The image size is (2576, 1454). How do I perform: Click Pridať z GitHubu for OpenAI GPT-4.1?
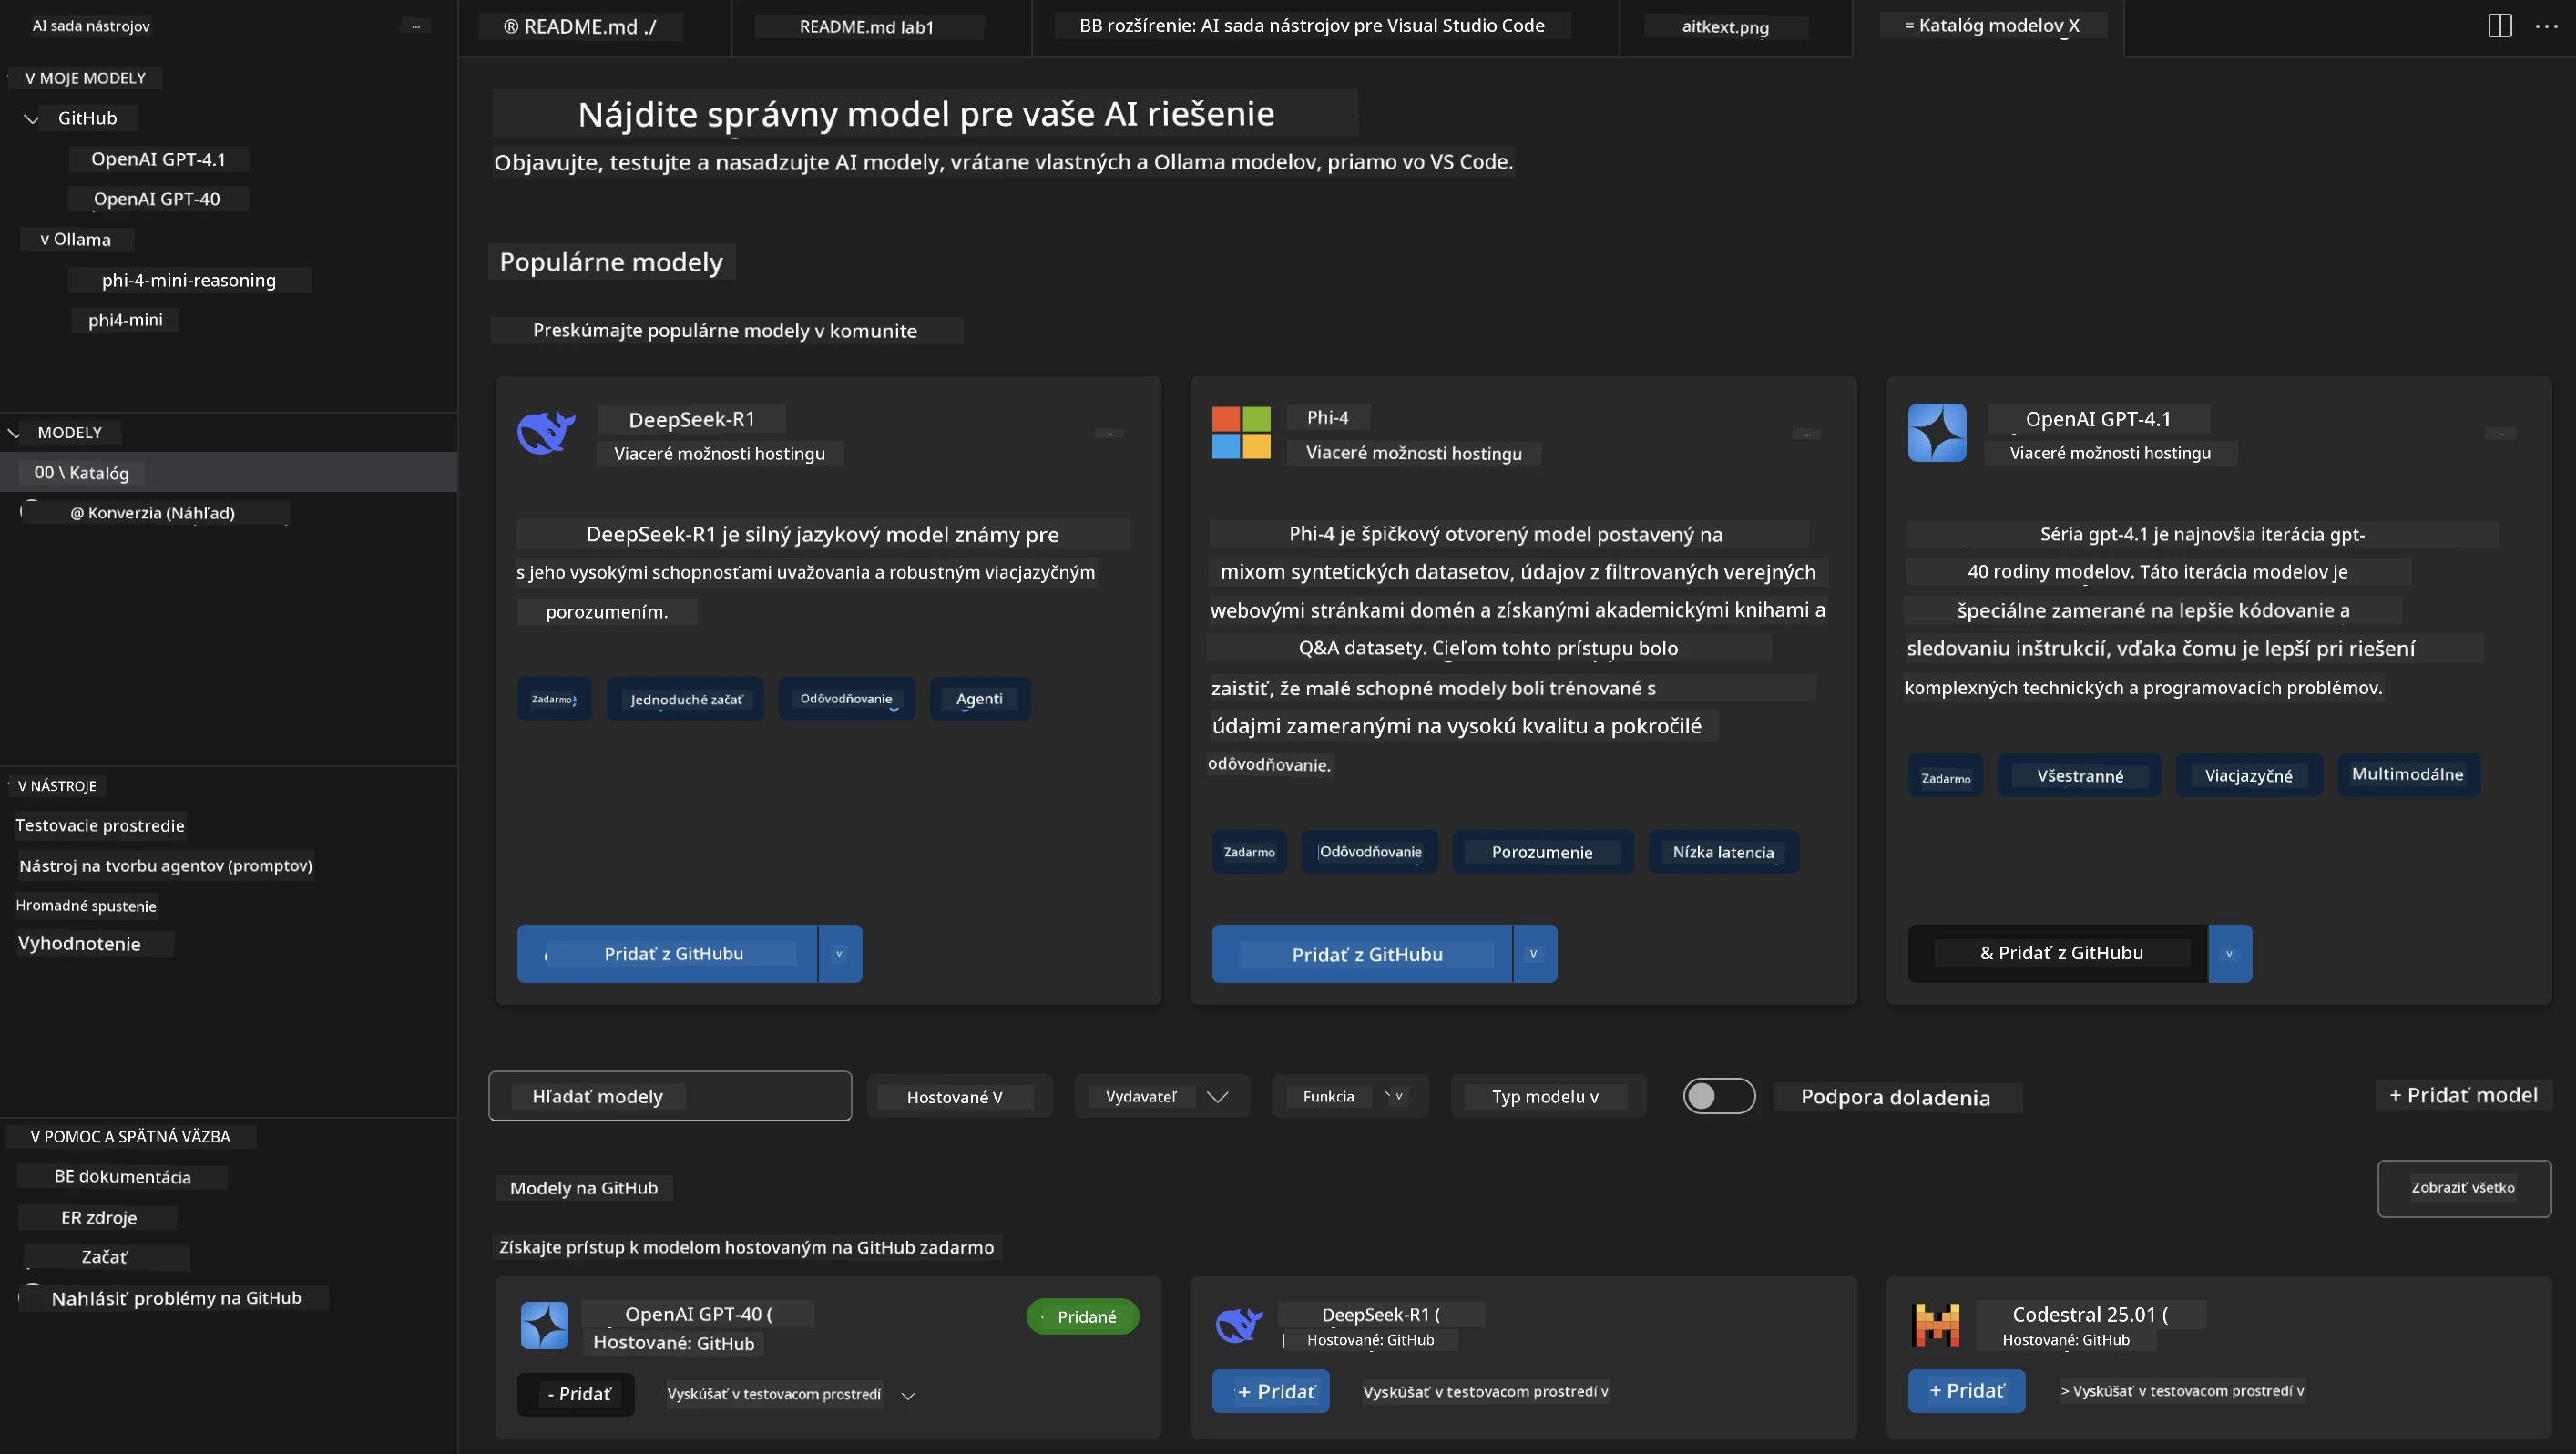[x=2057, y=954]
